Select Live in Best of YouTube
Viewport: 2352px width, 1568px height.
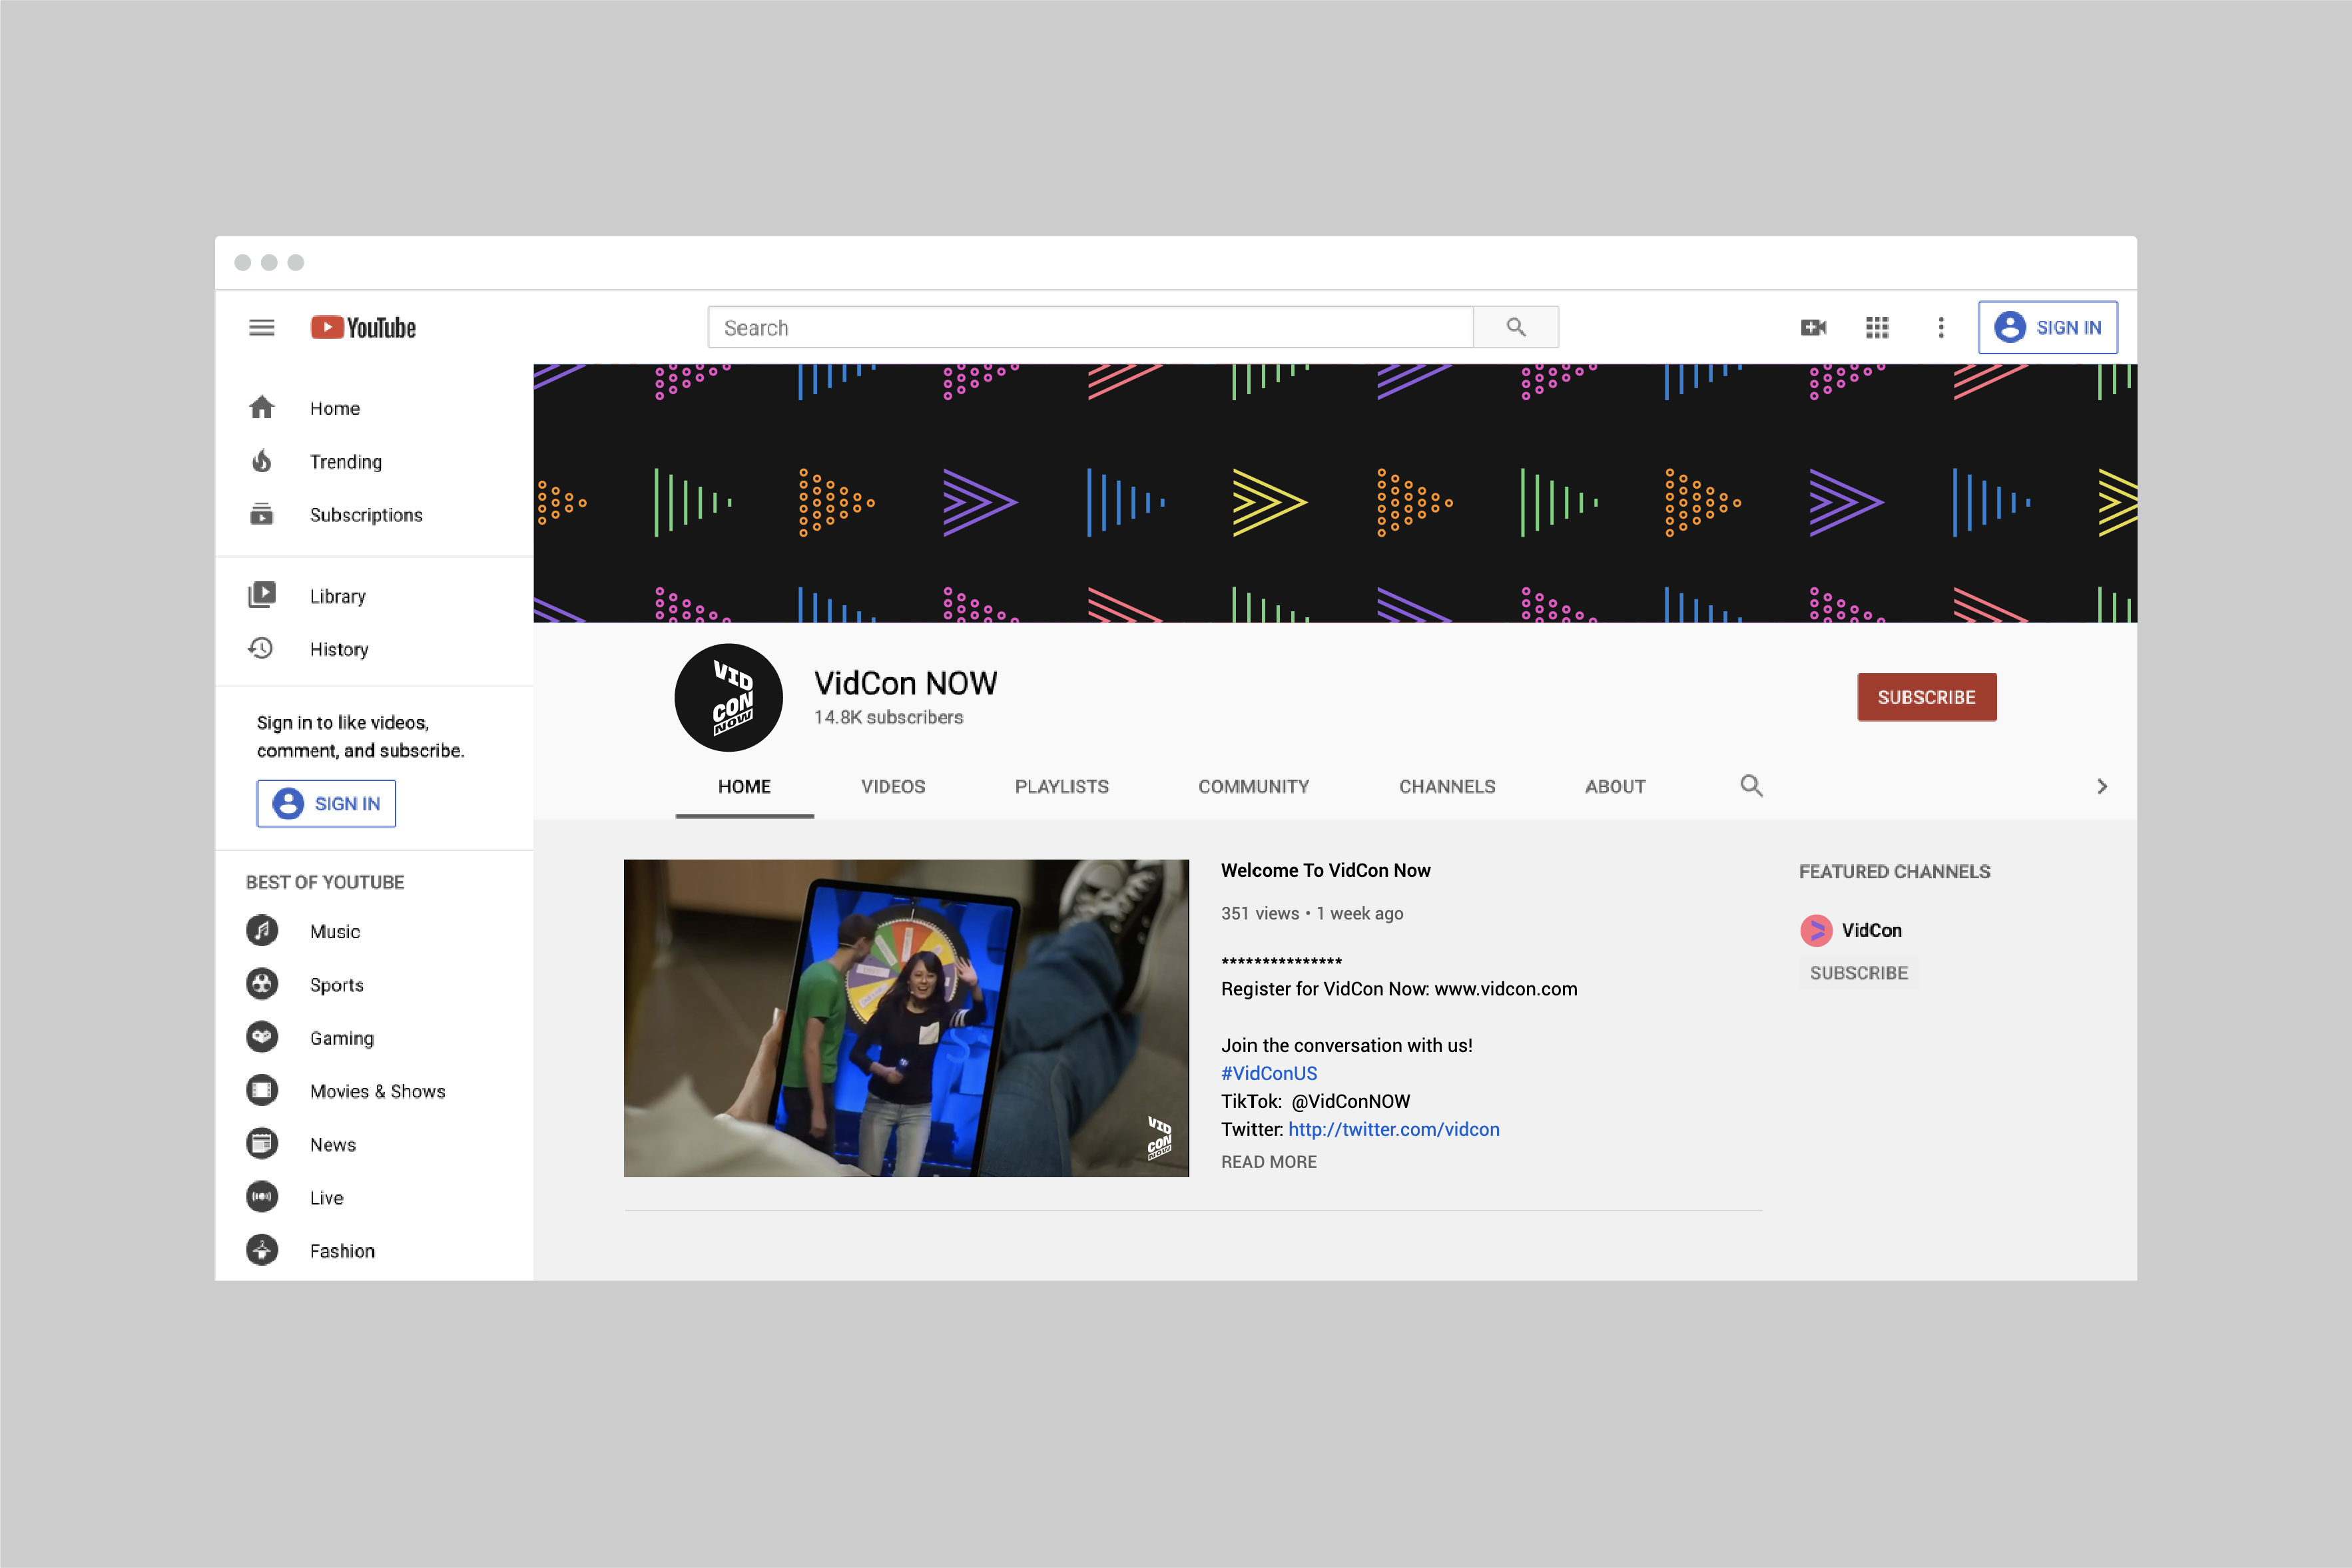click(x=327, y=1198)
